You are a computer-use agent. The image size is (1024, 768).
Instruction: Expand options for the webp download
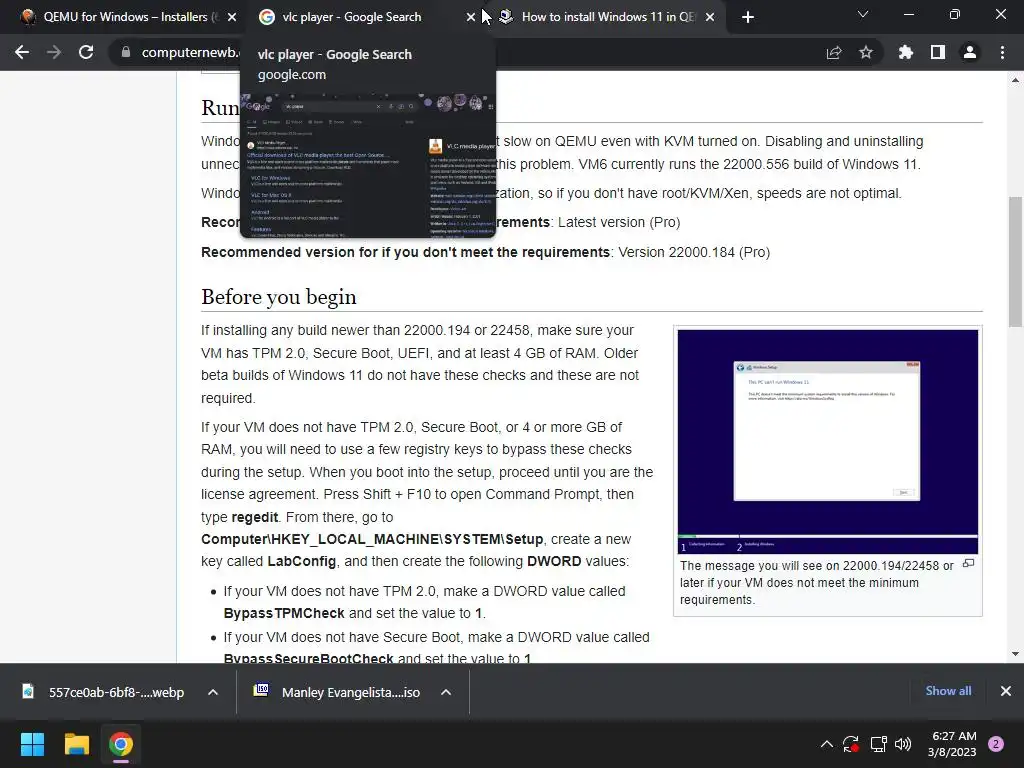pos(213,692)
